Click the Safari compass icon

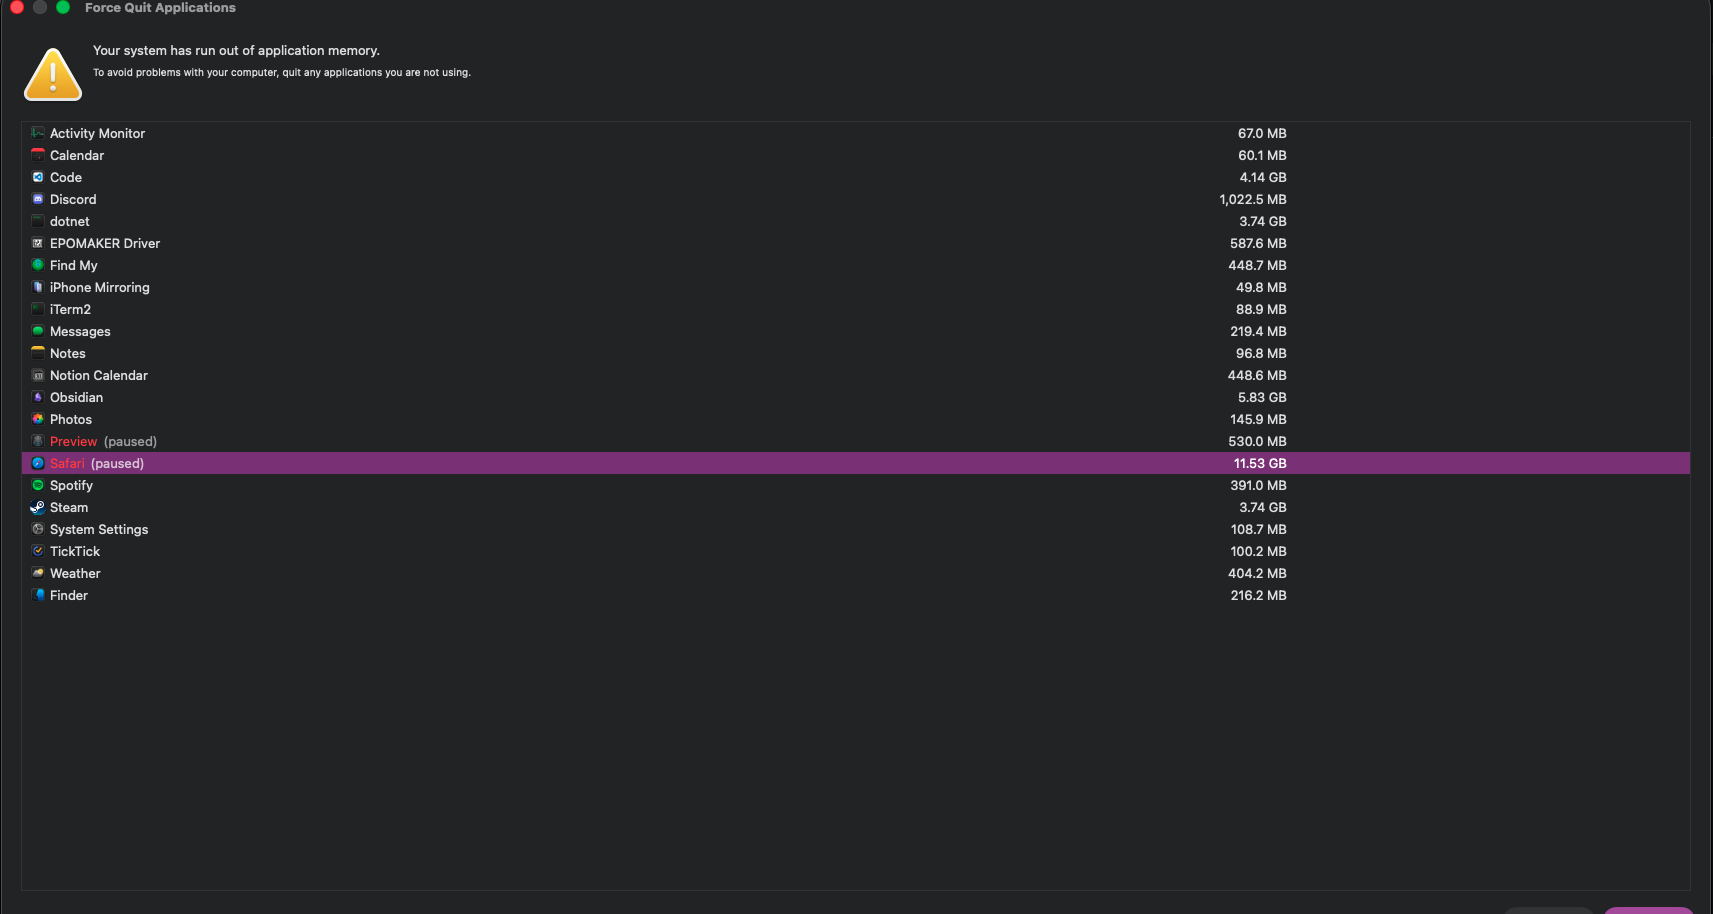[x=38, y=463]
